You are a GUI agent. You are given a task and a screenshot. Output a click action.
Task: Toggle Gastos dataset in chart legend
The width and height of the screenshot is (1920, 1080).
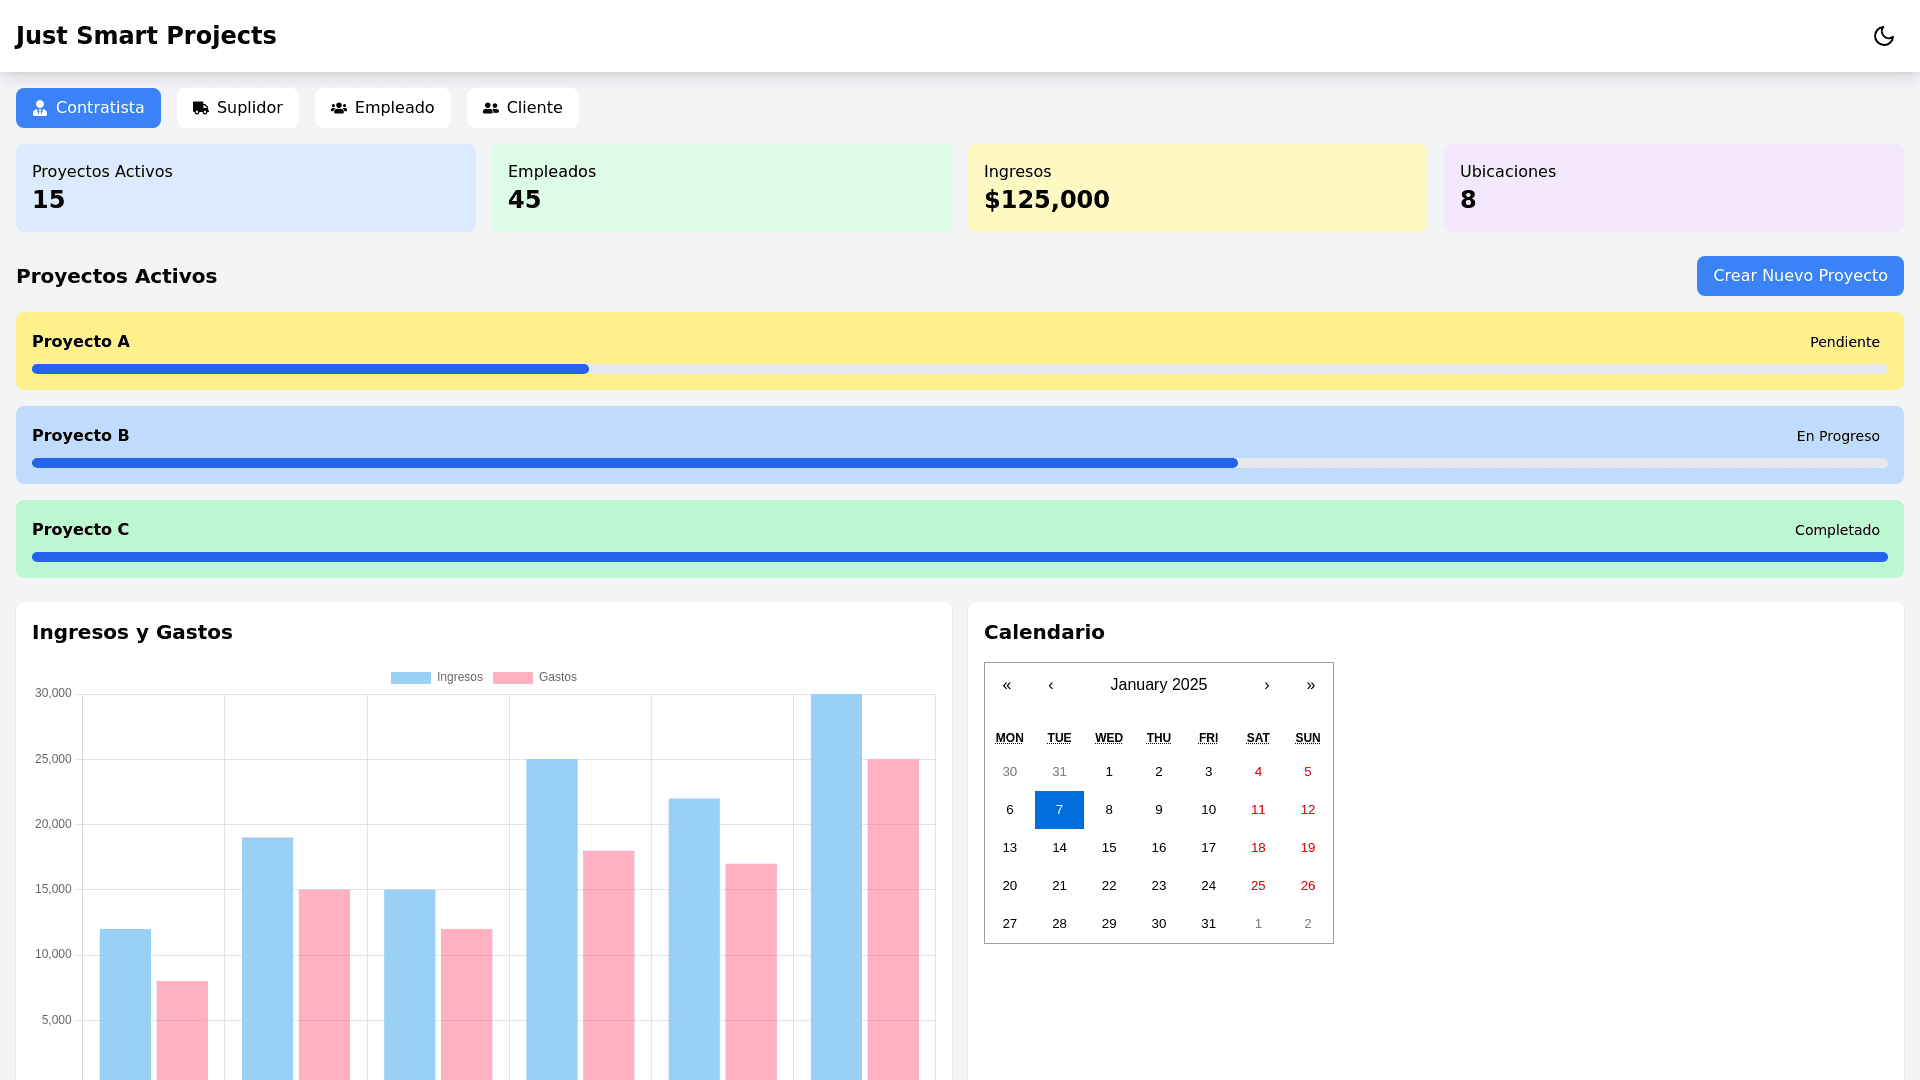tap(535, 677)
